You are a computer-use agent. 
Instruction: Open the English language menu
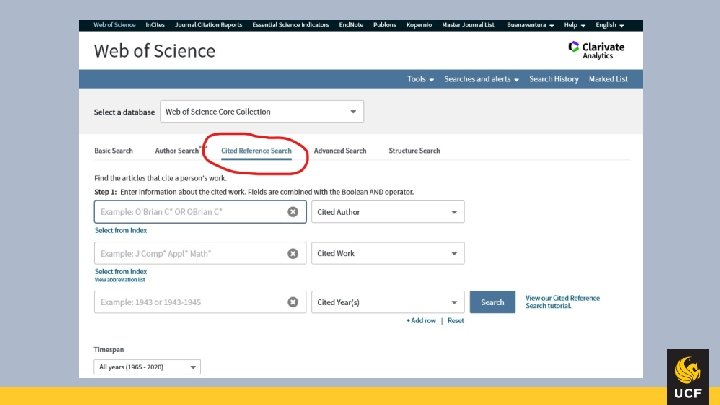click(x=610, y=25)
